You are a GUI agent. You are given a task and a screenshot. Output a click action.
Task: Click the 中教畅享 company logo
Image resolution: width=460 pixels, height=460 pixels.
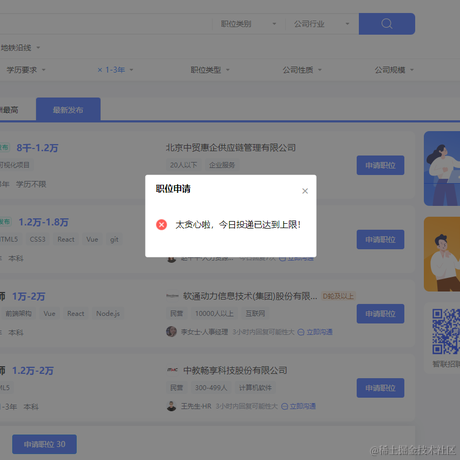(172, 370)
